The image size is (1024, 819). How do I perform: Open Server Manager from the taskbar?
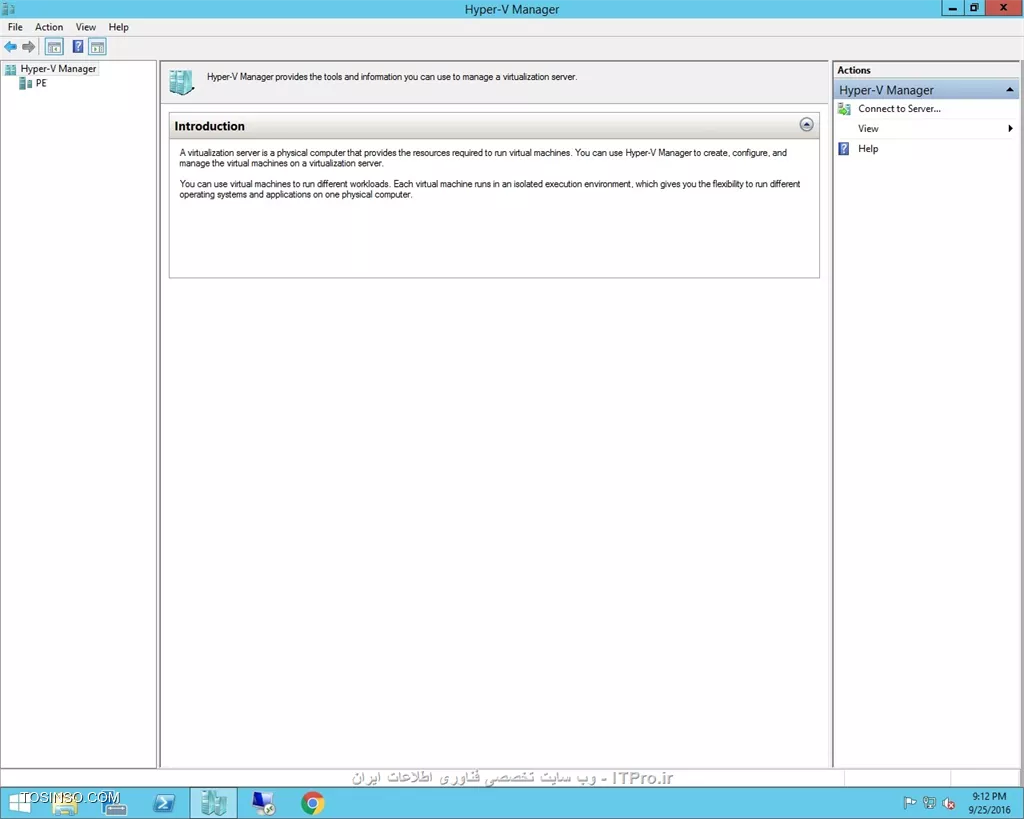(114, 803)
